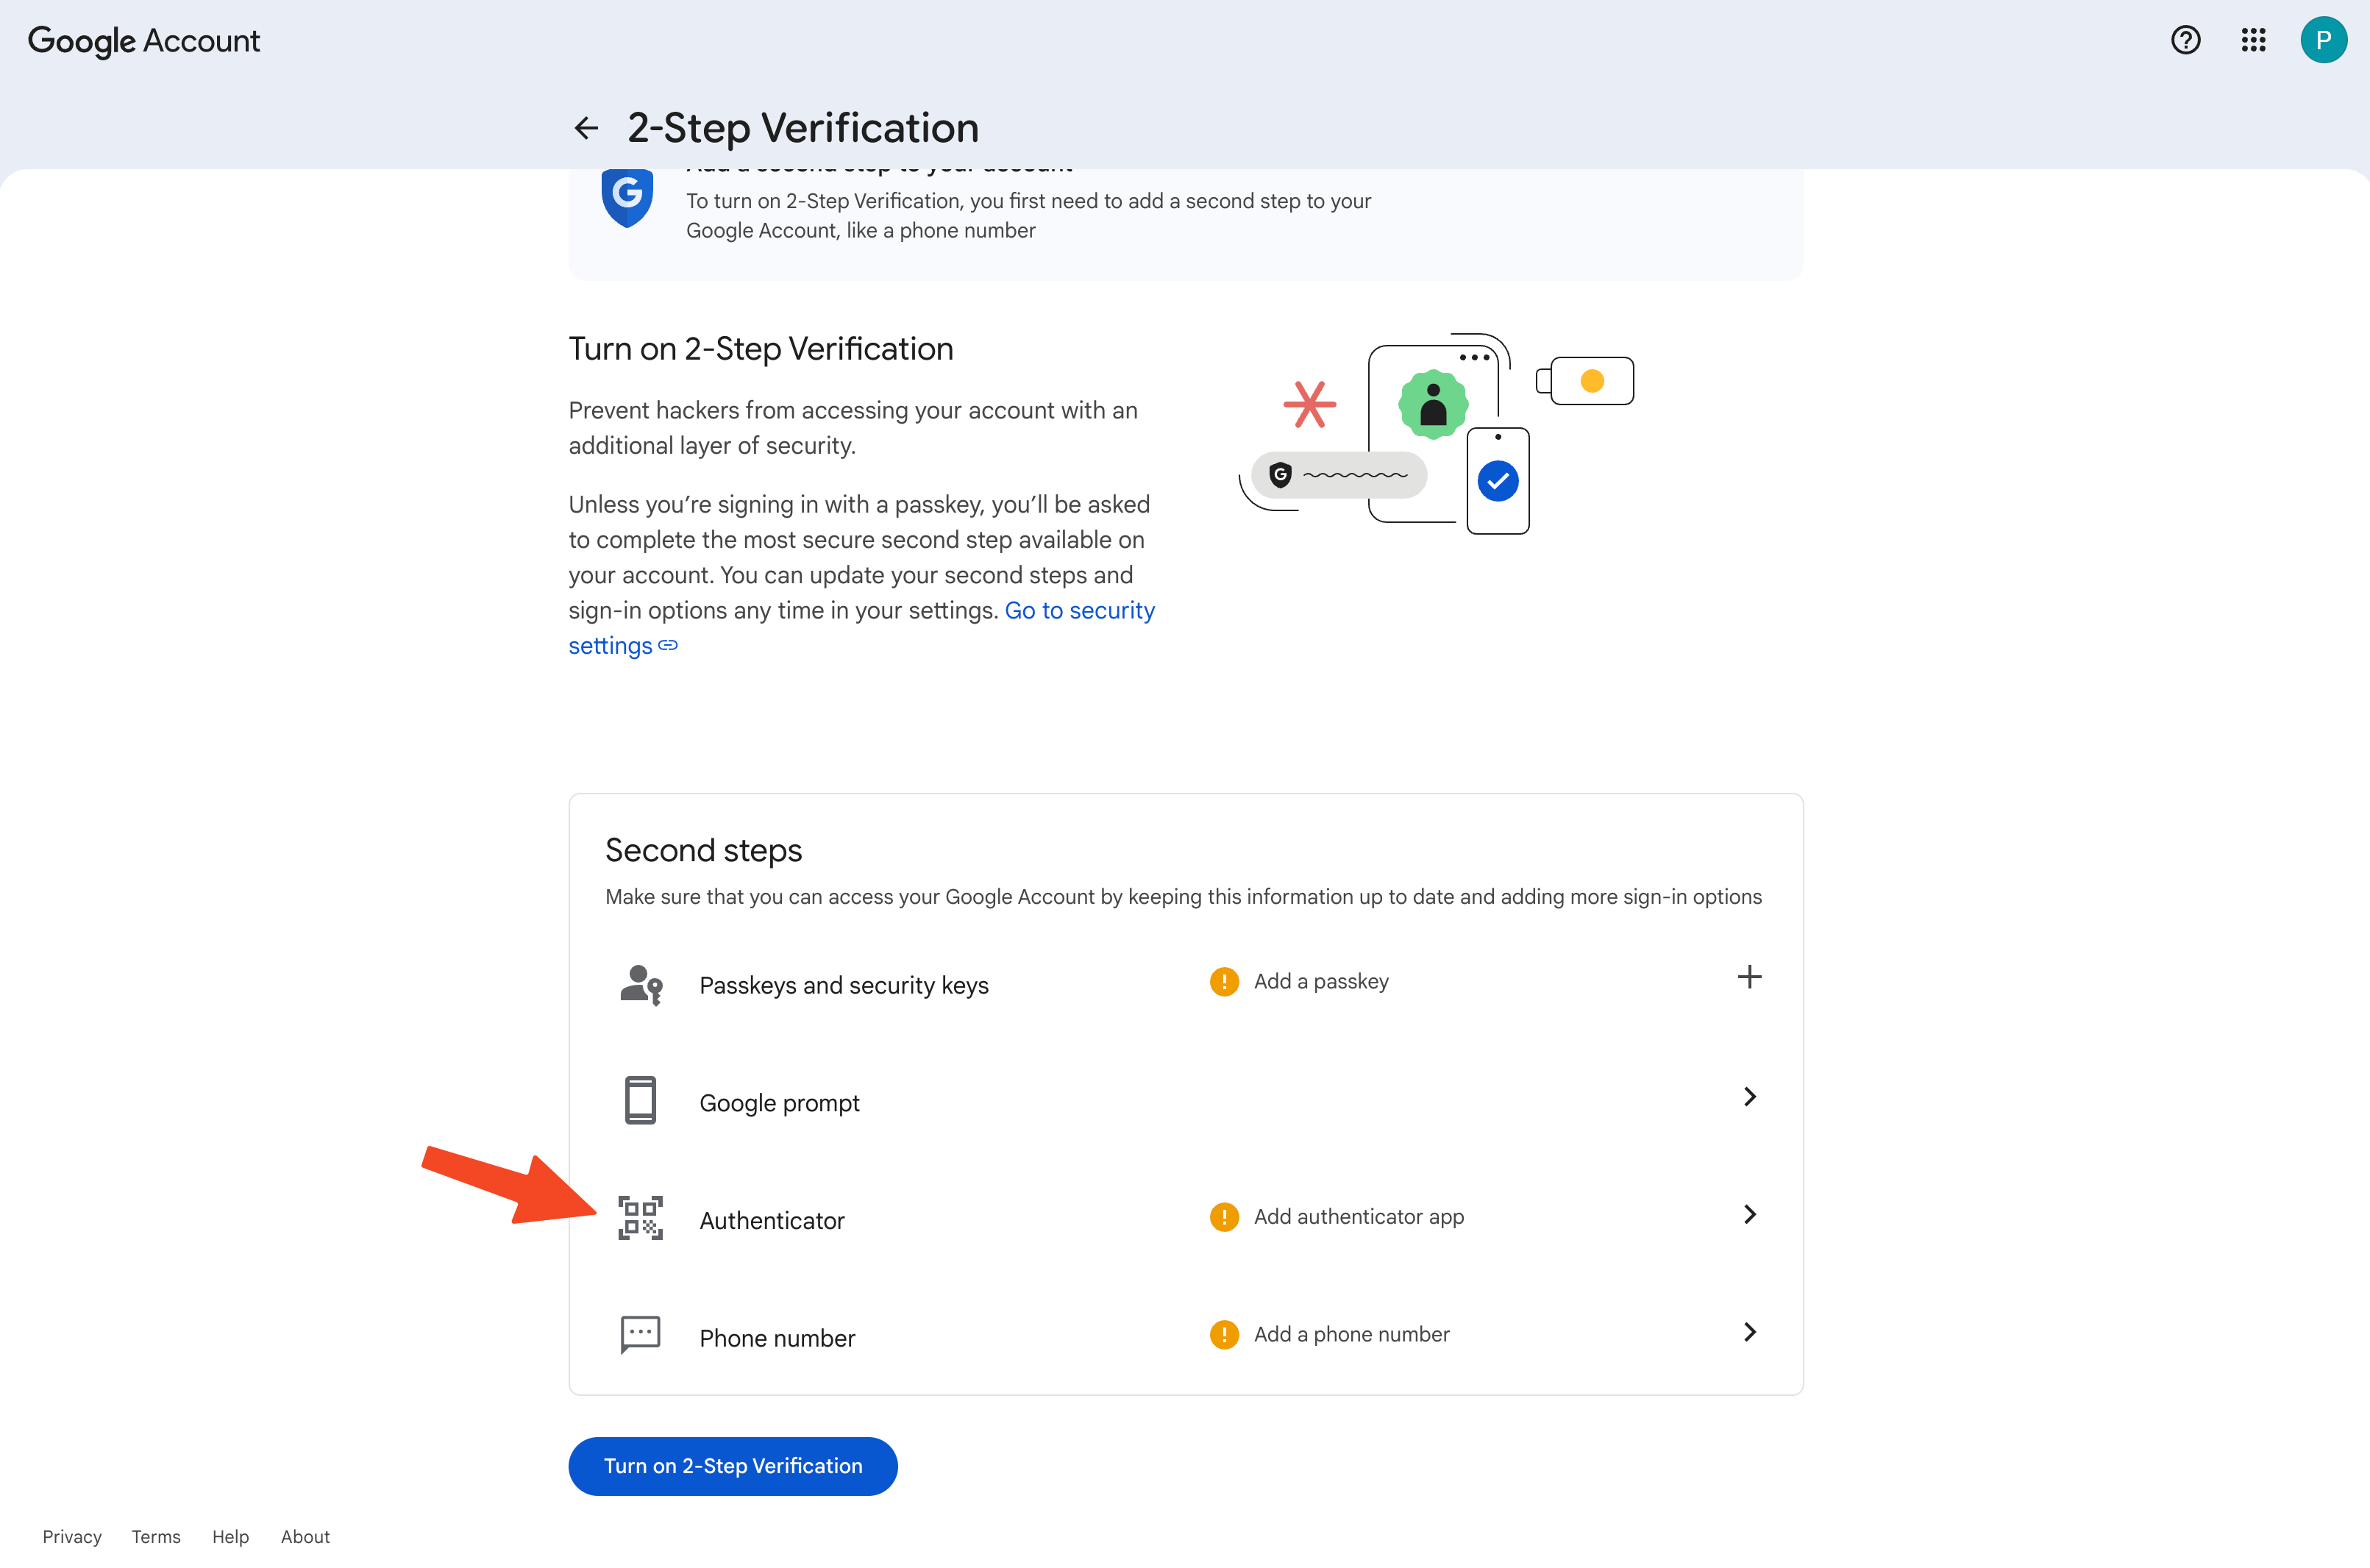Screen dimensions: 2370x1568
Task: Open the Terms footer link
Action: [156, 1537]
